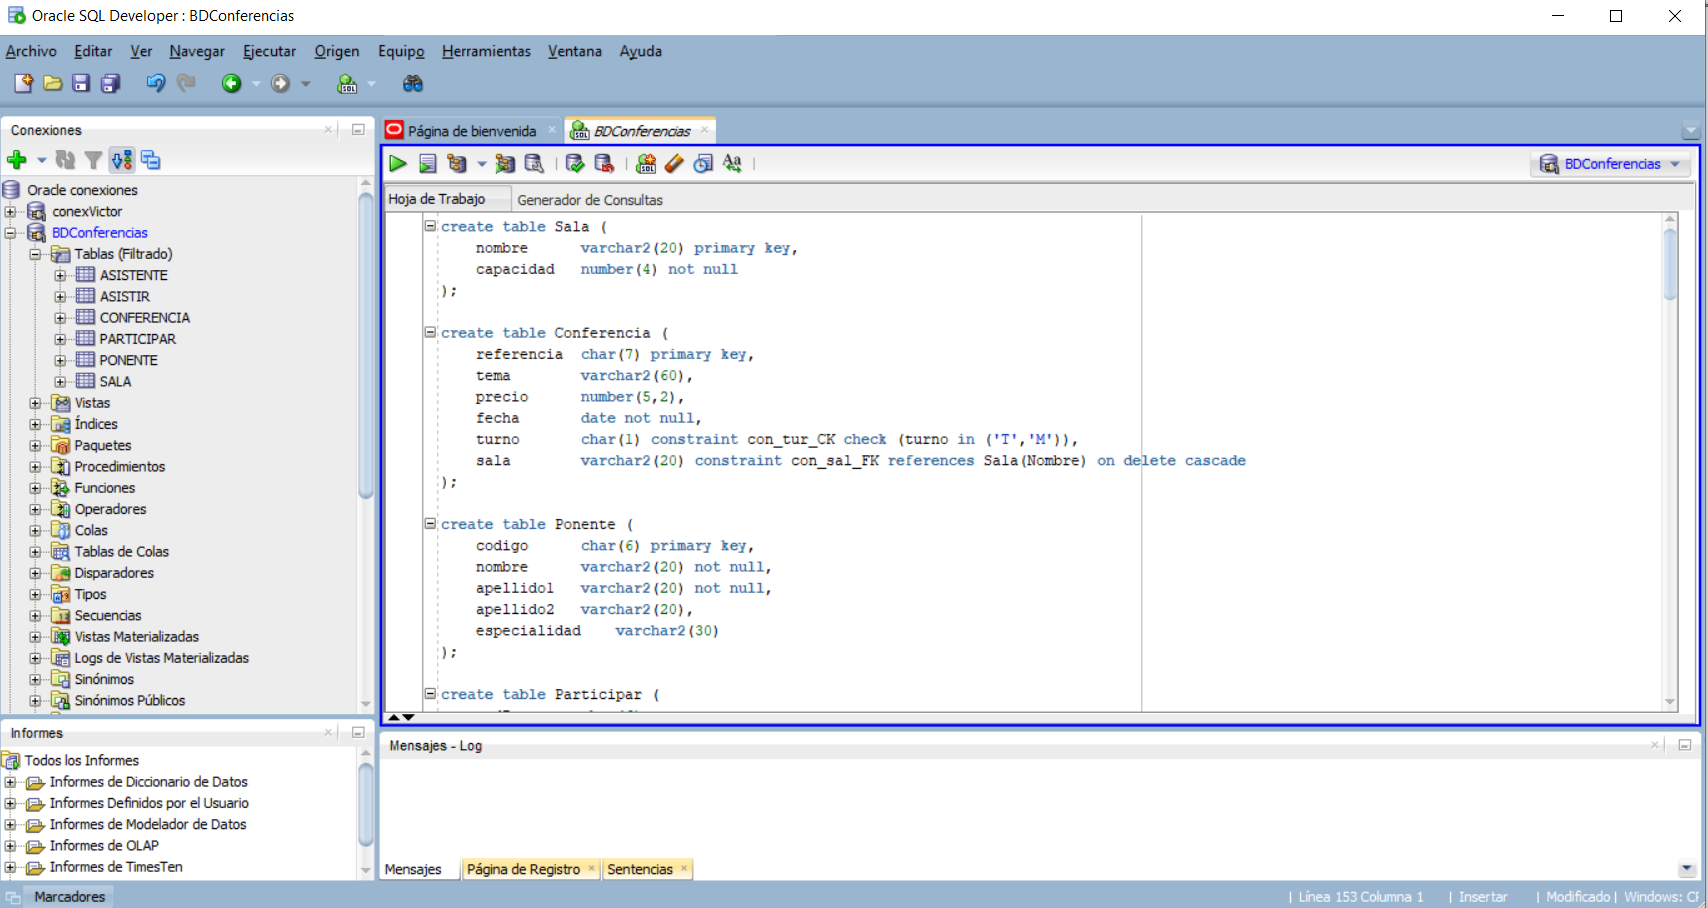Clear the worksheet with the eraser icon
This screenshot has width=1708, height=908.
[x=674, y=164]
